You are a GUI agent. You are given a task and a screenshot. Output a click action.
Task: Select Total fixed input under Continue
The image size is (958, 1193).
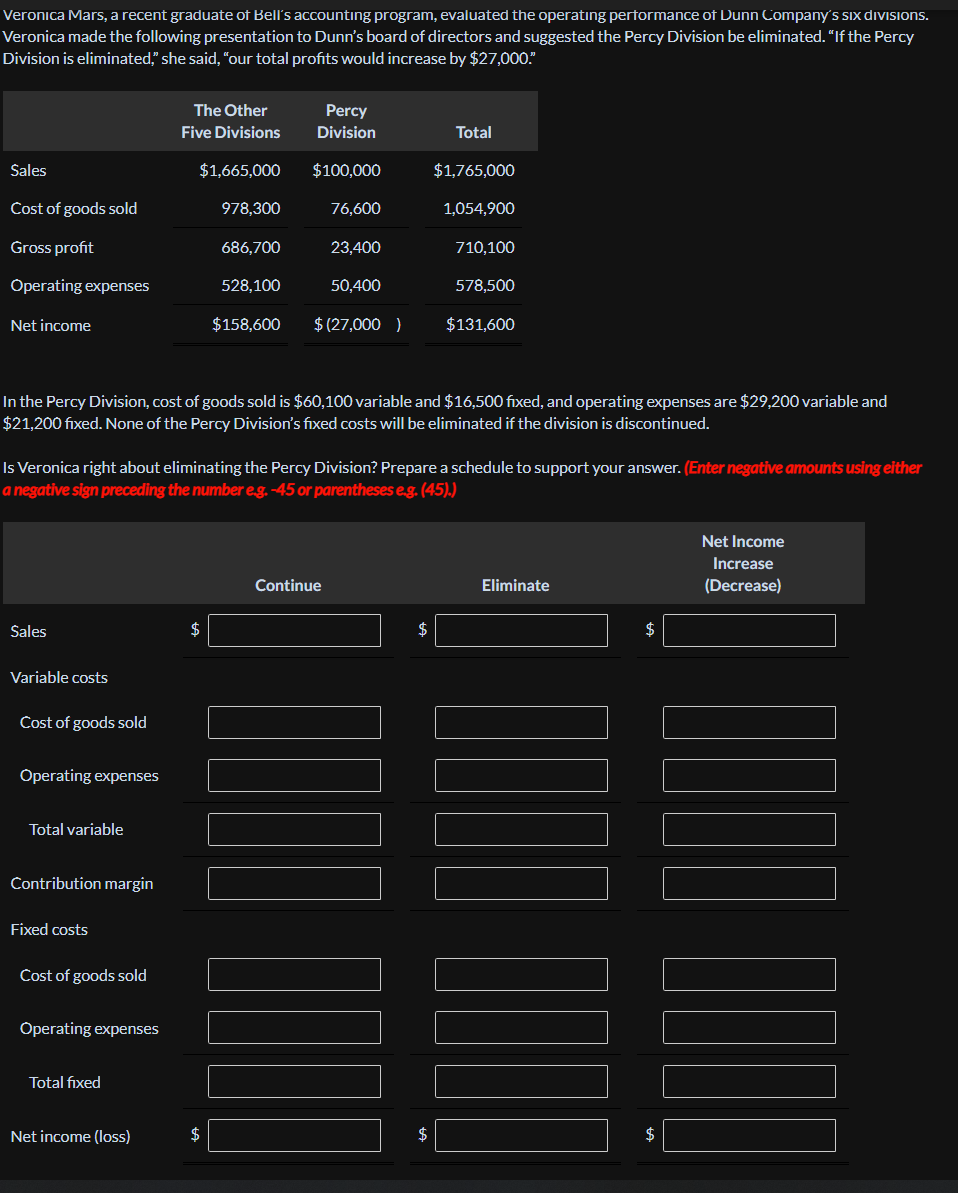coord(294,1082)
